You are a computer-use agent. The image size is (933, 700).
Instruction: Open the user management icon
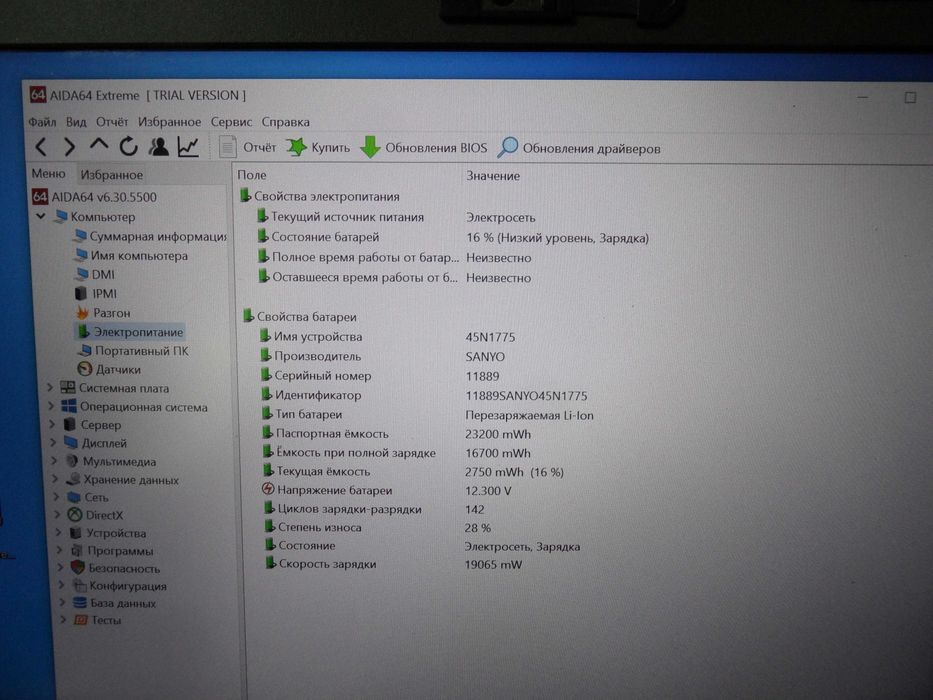click(x=158, y=146)
